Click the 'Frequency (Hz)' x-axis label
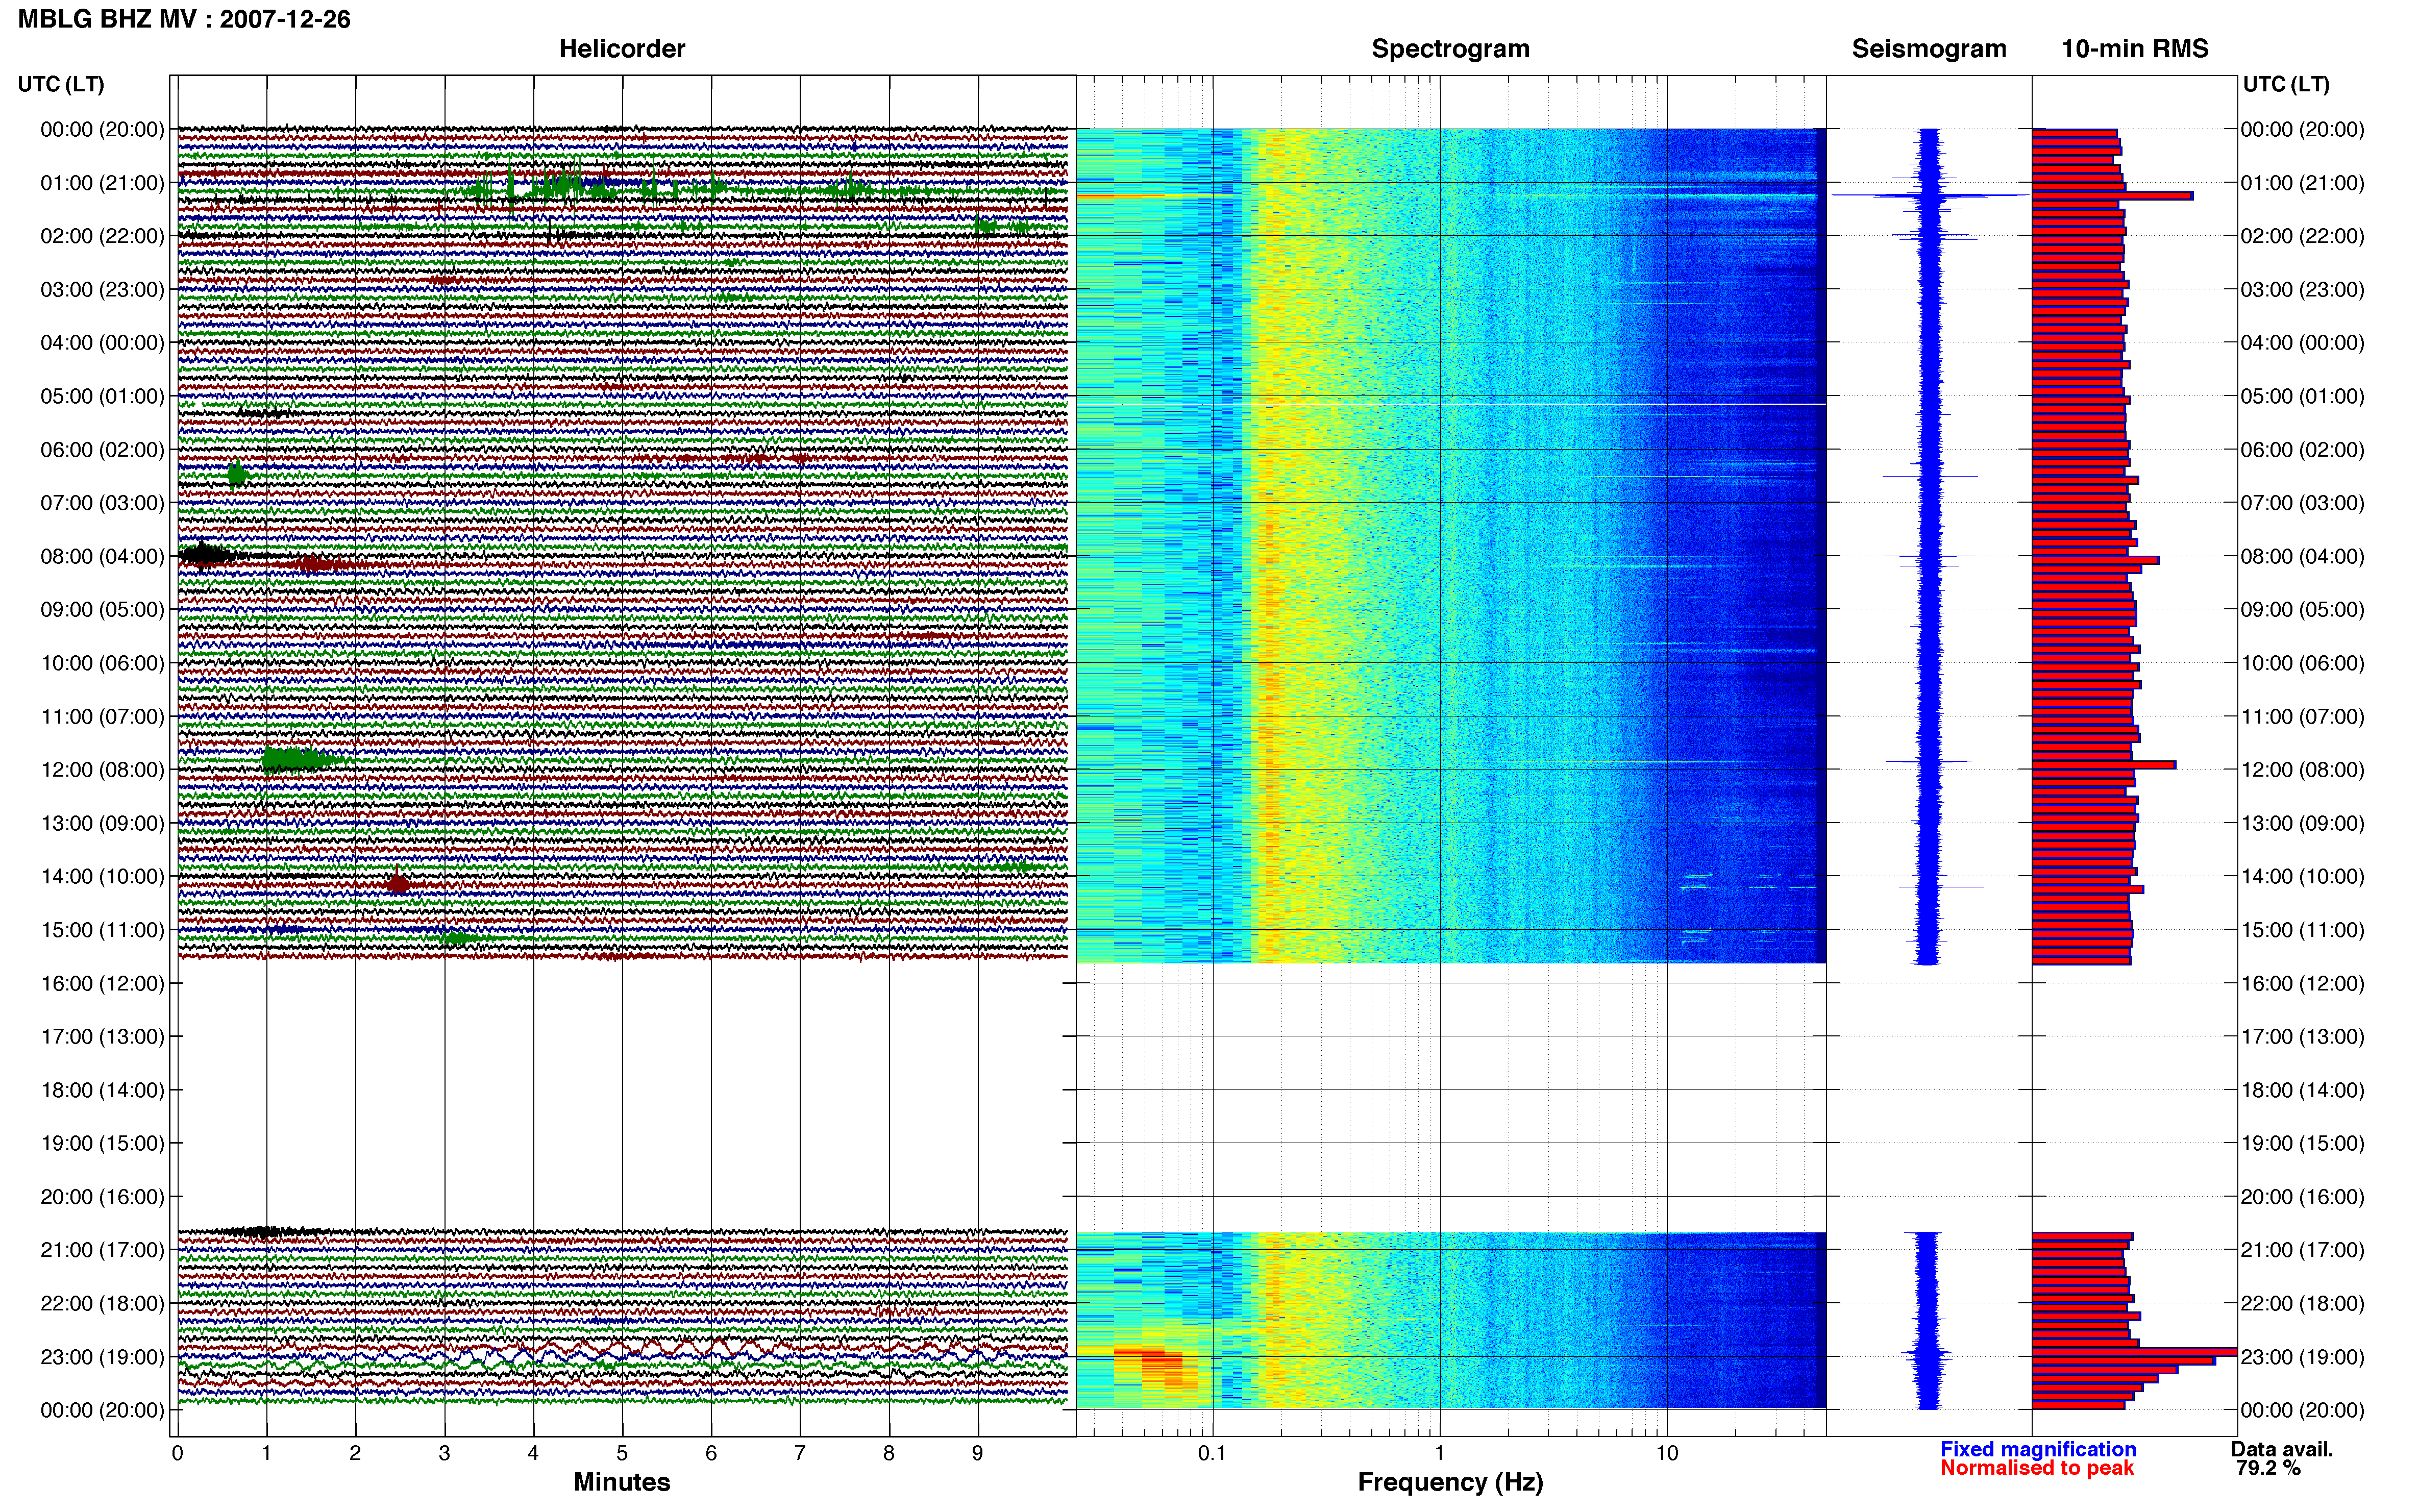 1450,1482
